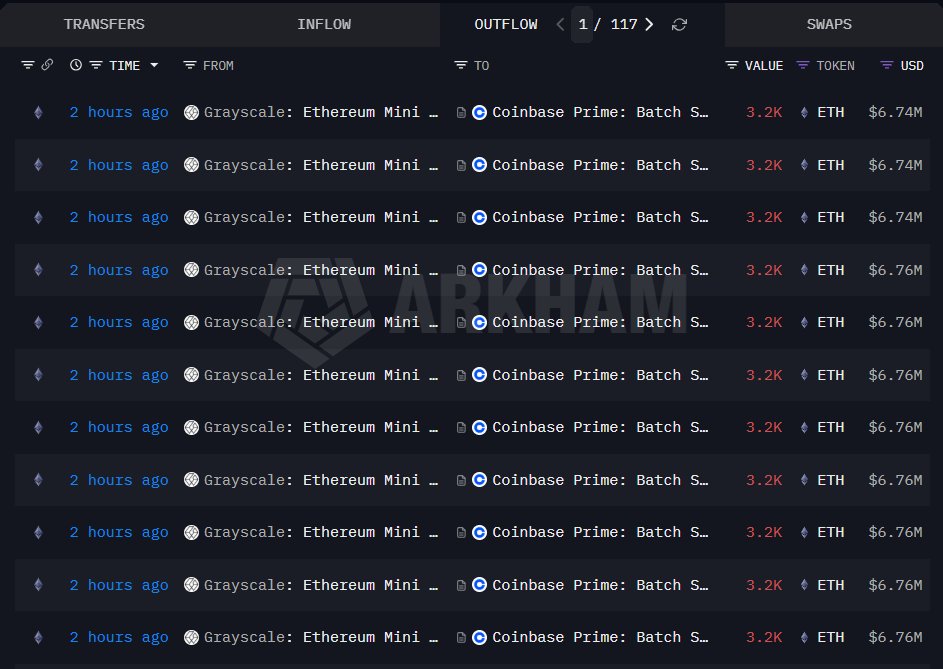Click the contract document icon in top row
Viewport: 943px width, 669px height.
tap(461, 113)
